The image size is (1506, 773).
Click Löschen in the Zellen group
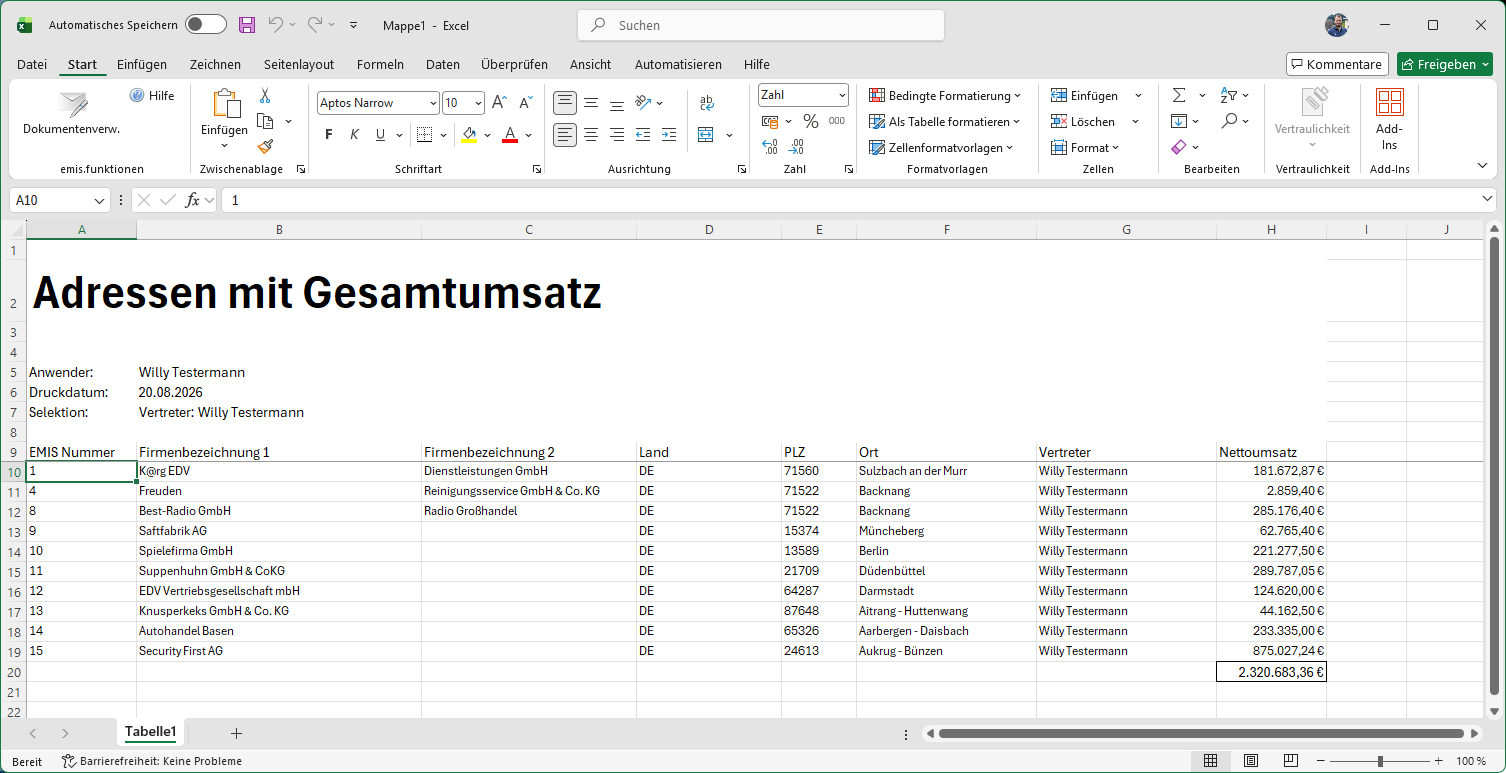coord(1083,122)
